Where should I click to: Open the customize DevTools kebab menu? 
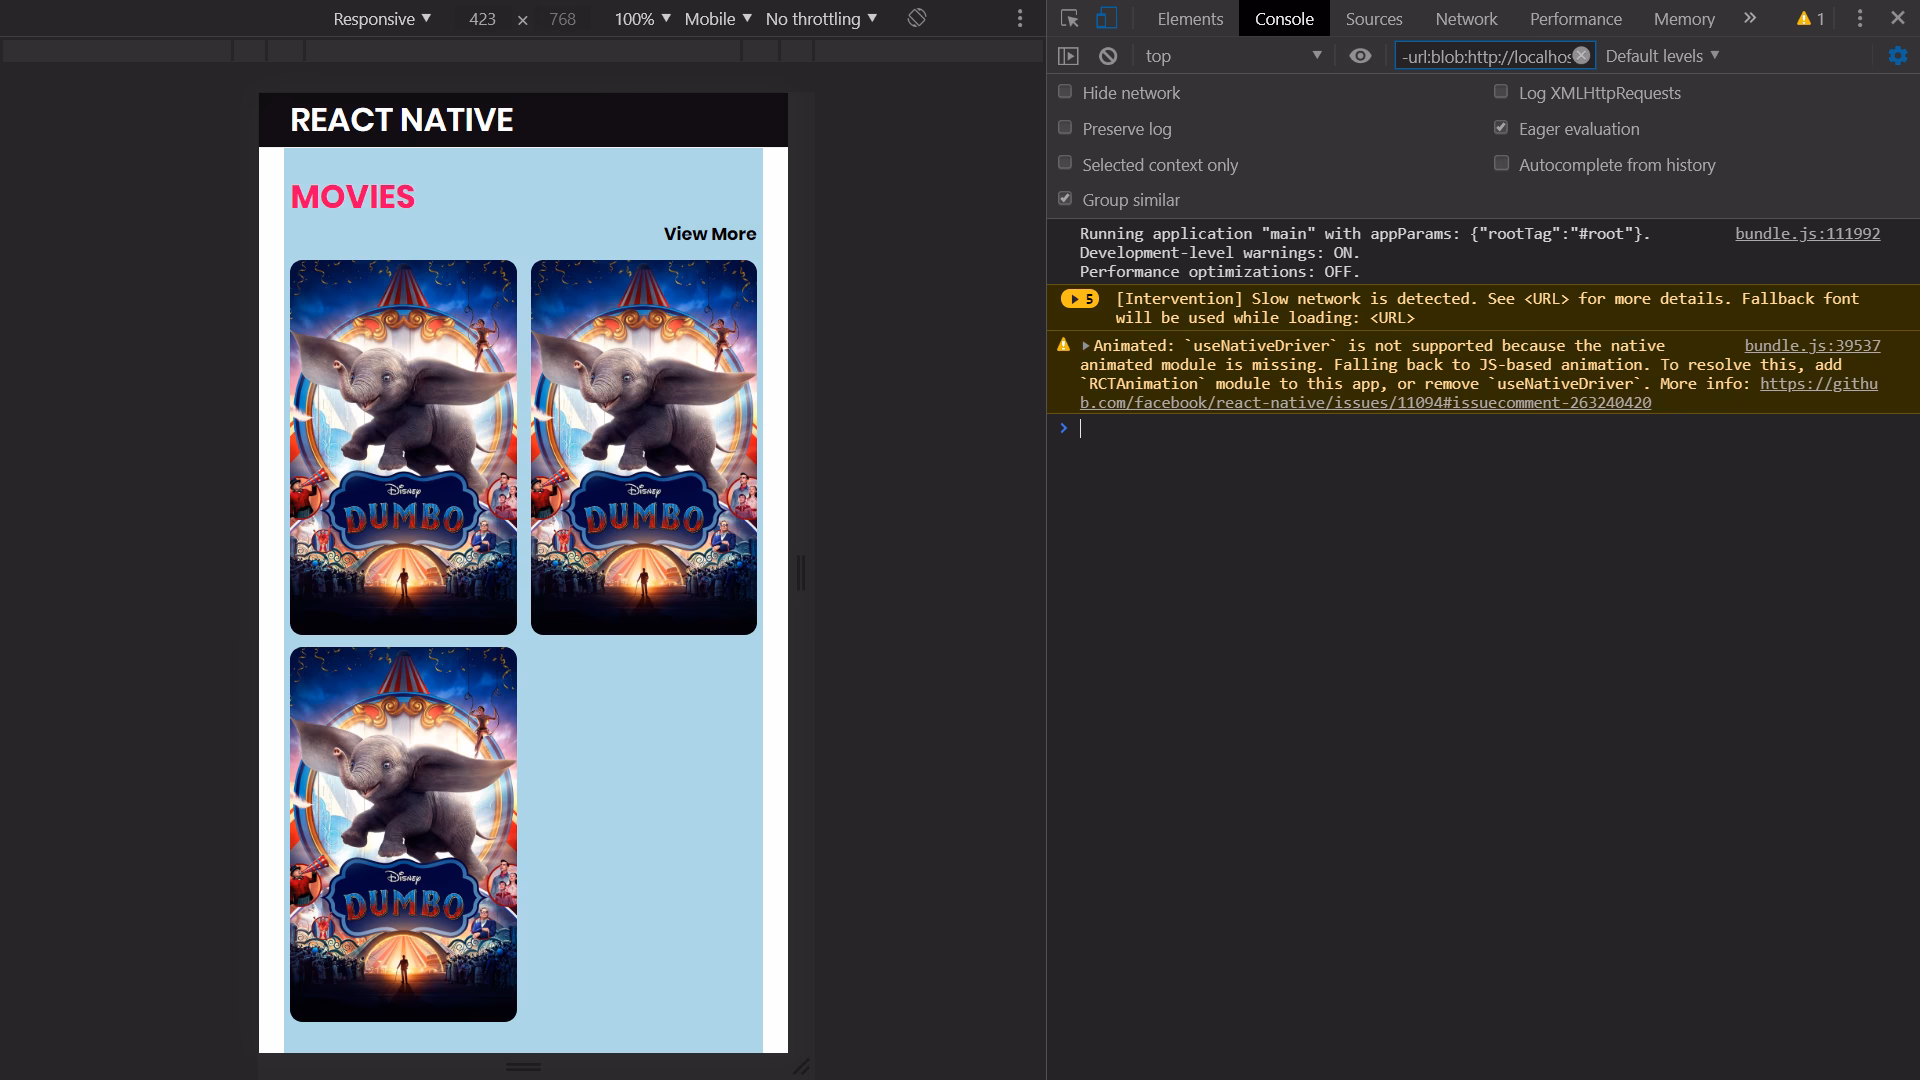(x=1858, y=18)
